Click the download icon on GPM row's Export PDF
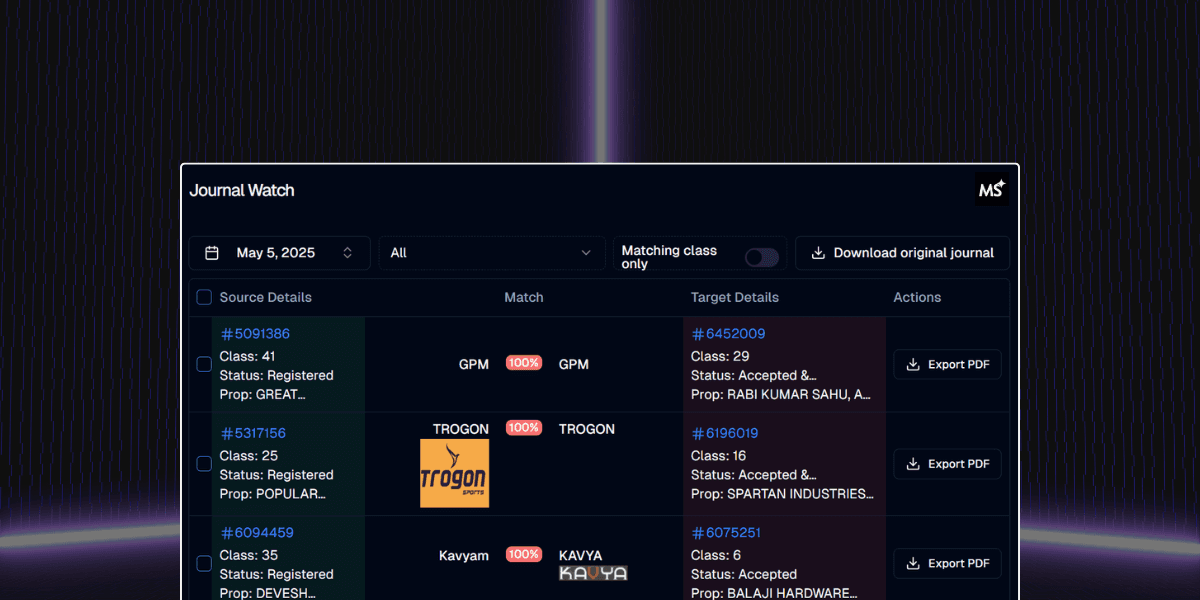1200x600 pixels. pos(913,364)
